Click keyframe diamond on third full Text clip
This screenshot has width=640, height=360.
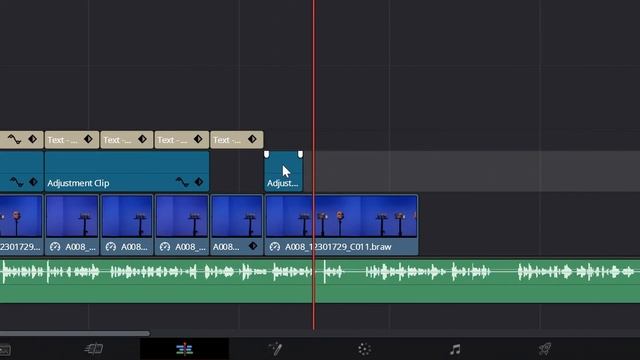point(198,139)
